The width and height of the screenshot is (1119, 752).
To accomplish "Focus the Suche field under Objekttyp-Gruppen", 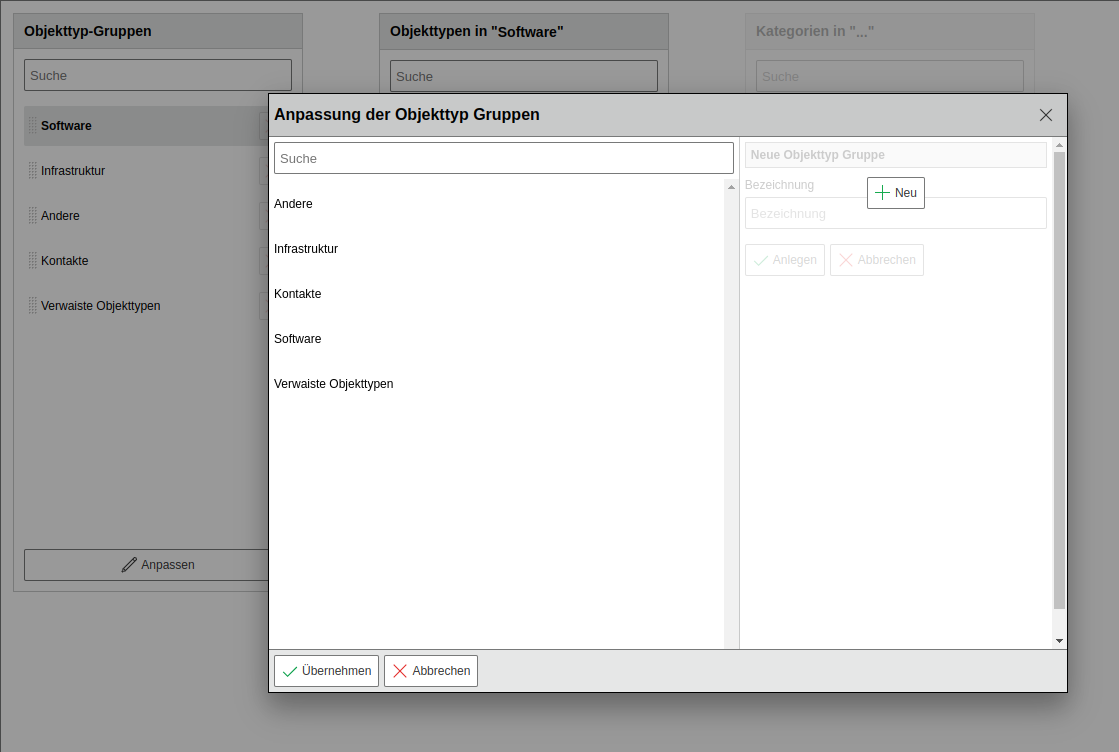I will pos(158,75).
